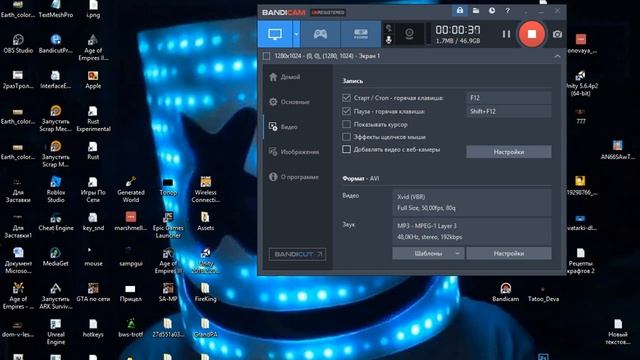Select Прицел desktop icon
Viewport: 640px width, 360px height.
coord(131,292)
